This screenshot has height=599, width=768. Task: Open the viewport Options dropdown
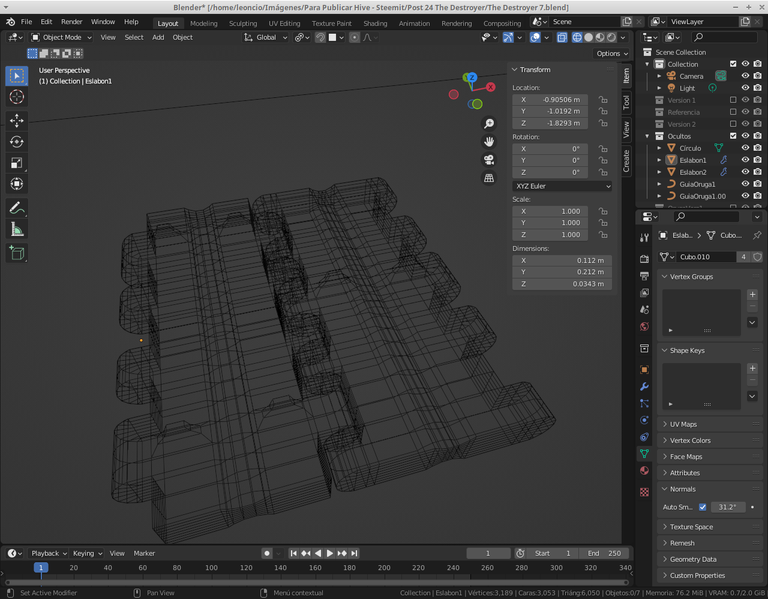(612, 53)
